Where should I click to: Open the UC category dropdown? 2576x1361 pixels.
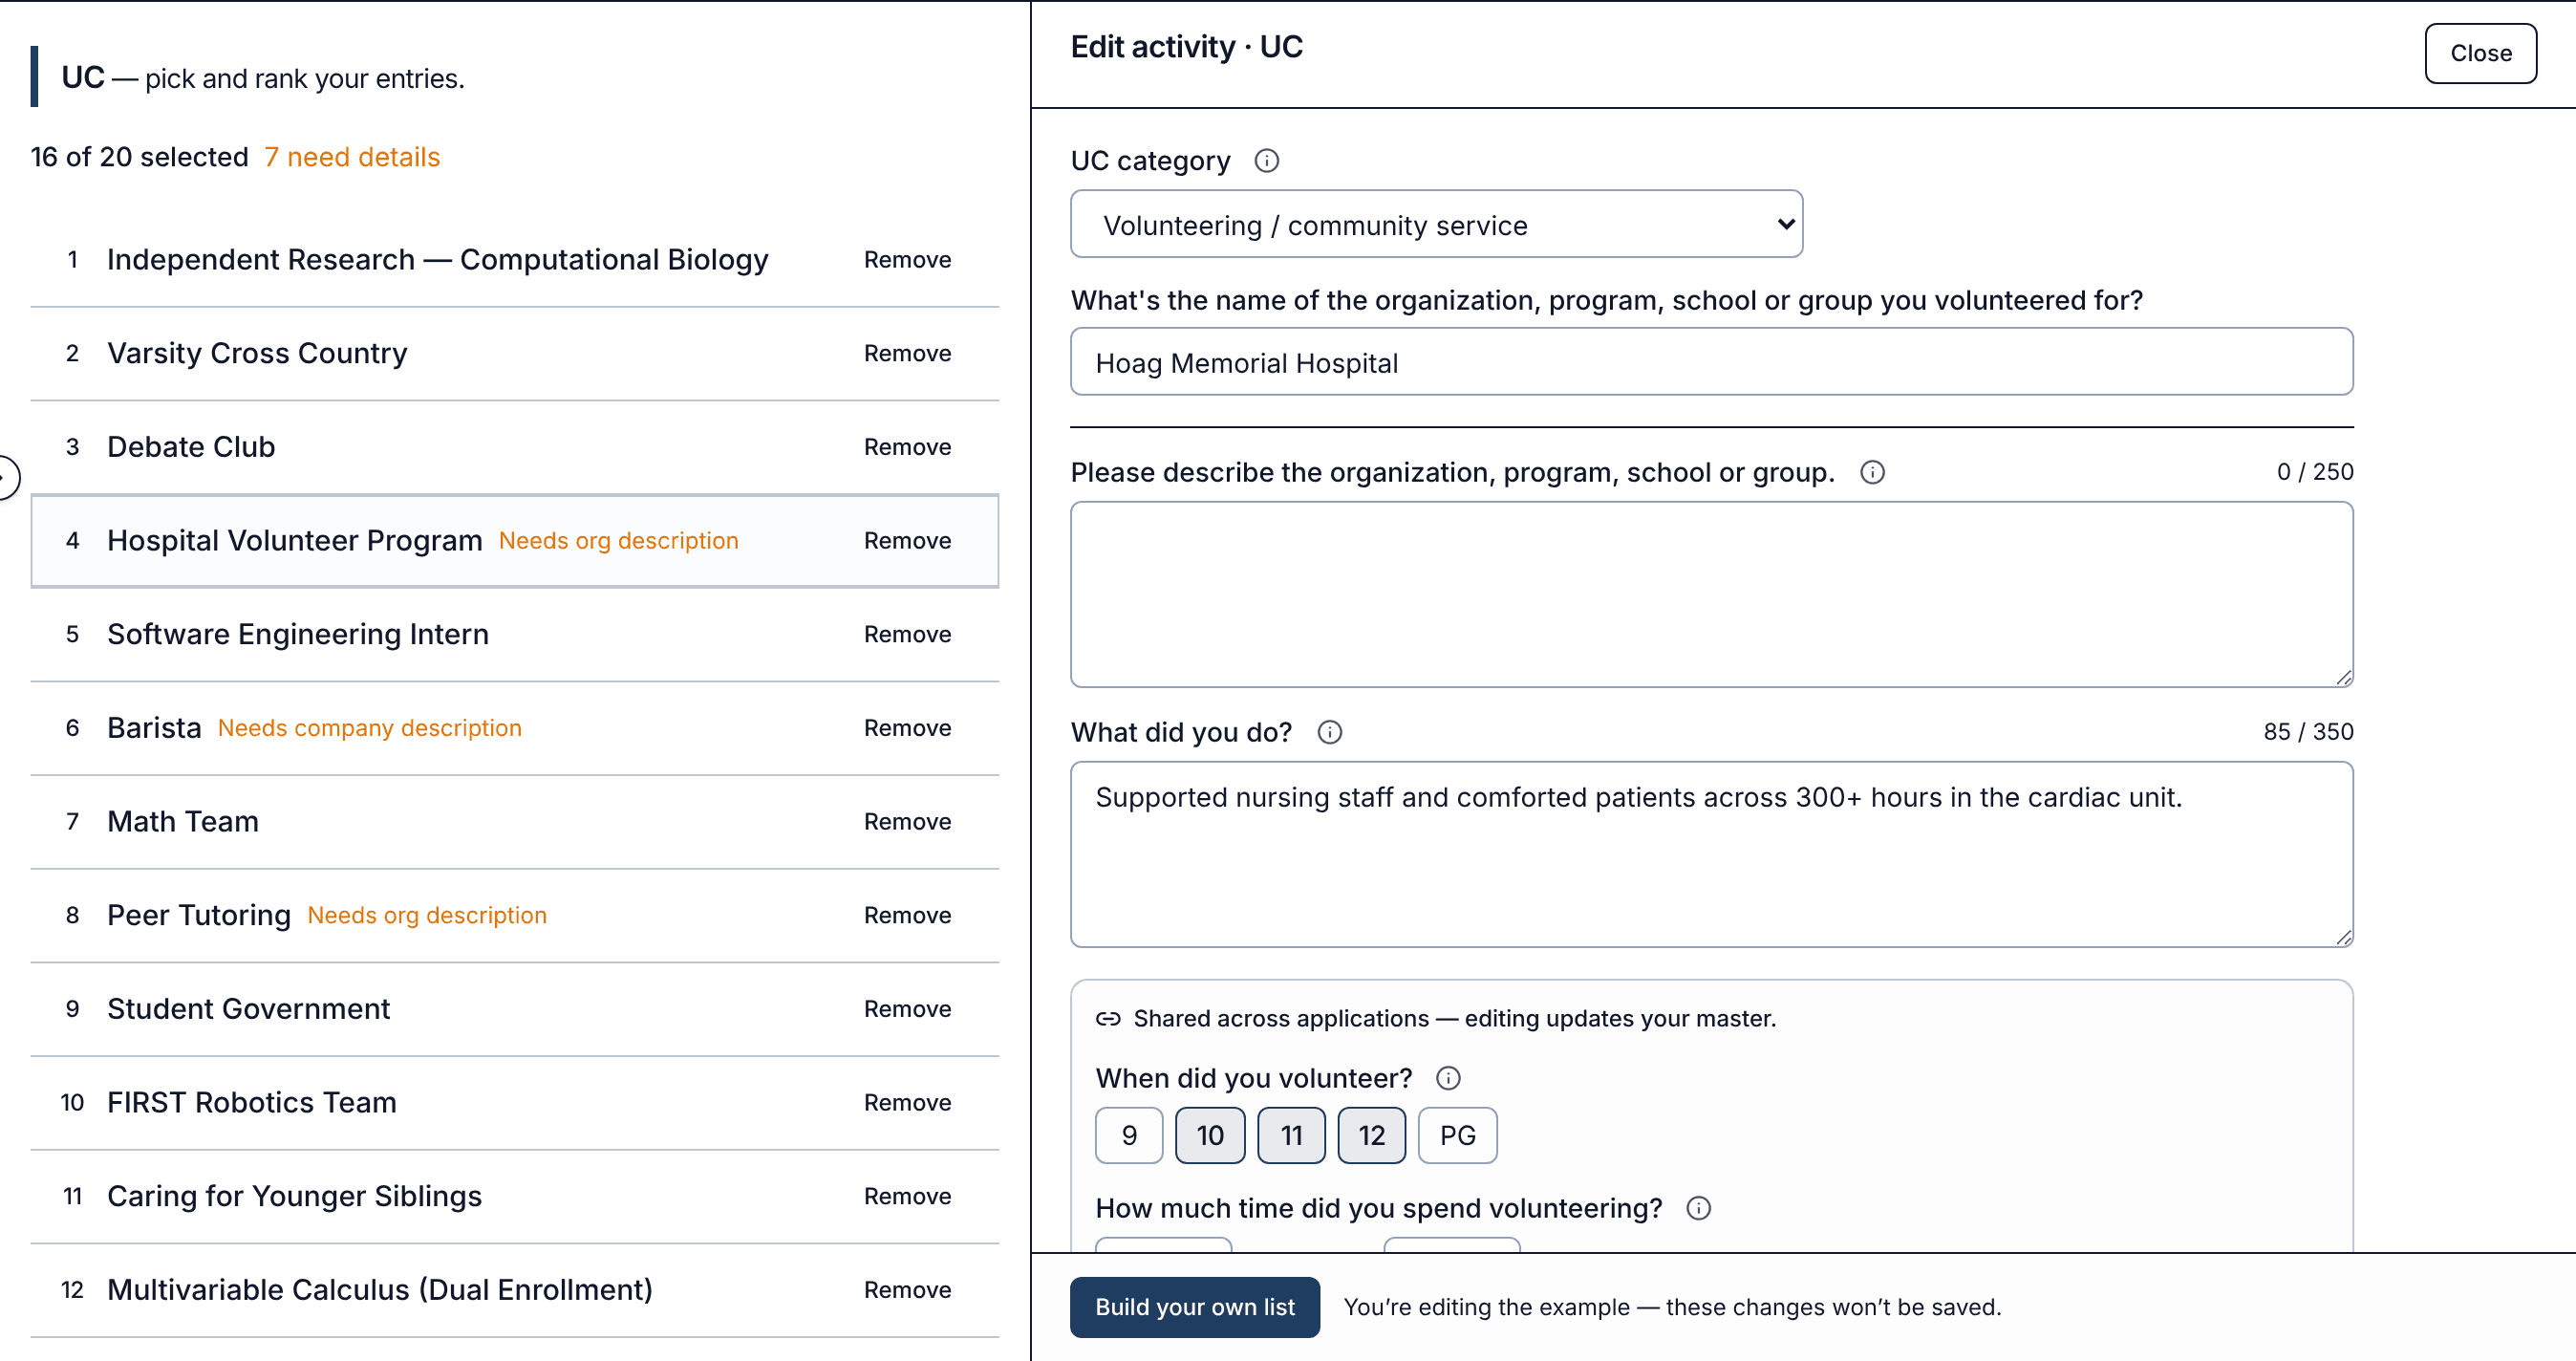(x=1436, y=224)
